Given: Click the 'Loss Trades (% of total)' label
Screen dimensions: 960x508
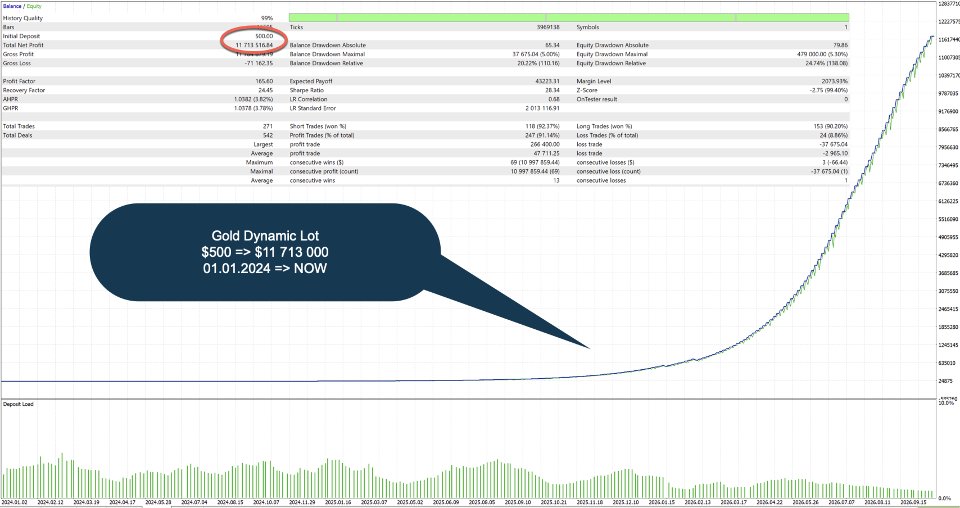Looking at the screenshot, I should (607, 135).
